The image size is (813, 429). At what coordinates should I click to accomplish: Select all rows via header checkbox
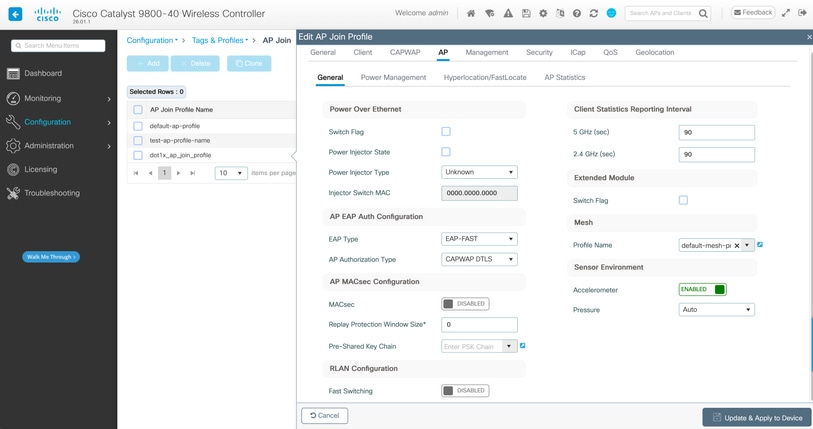[138, 109]
